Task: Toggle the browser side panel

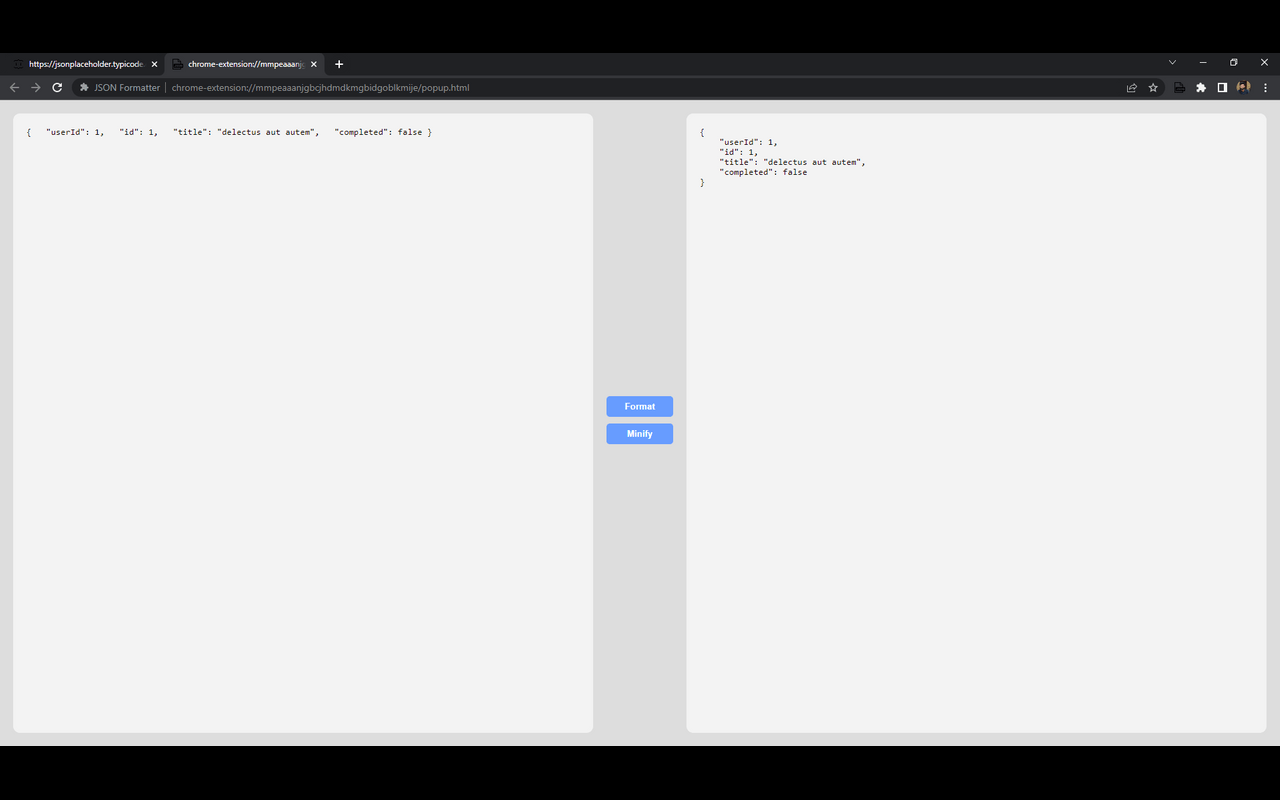Action: pos(1222,88)
